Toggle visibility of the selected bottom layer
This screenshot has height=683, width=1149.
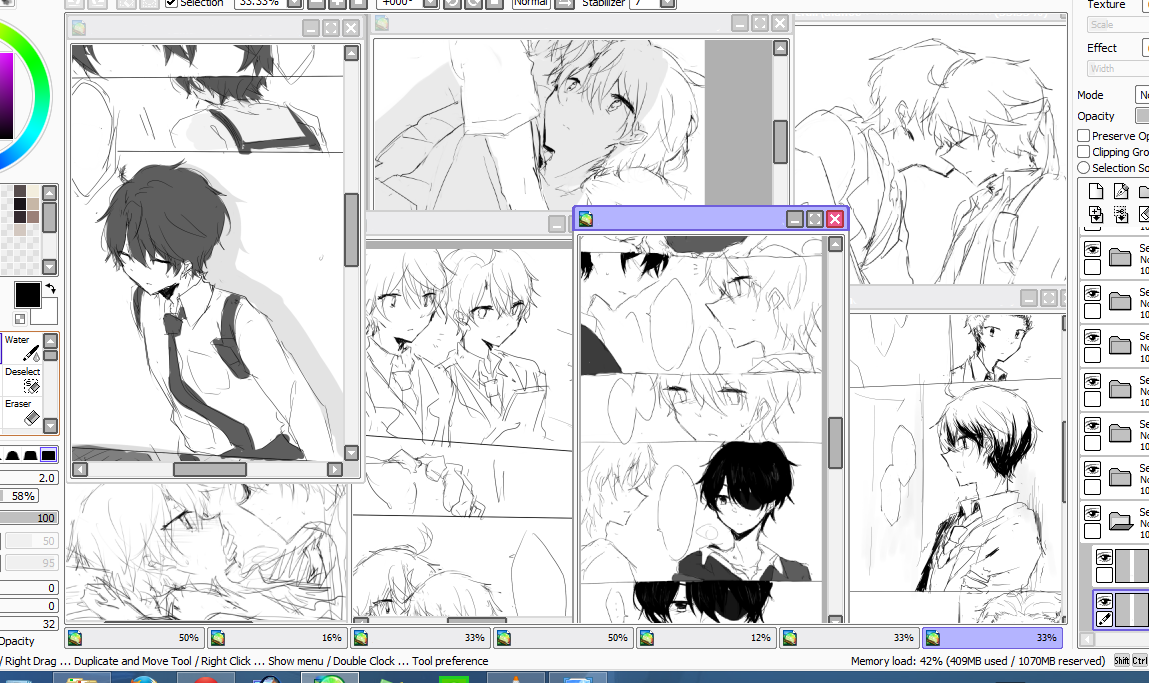click(1104, 601)
